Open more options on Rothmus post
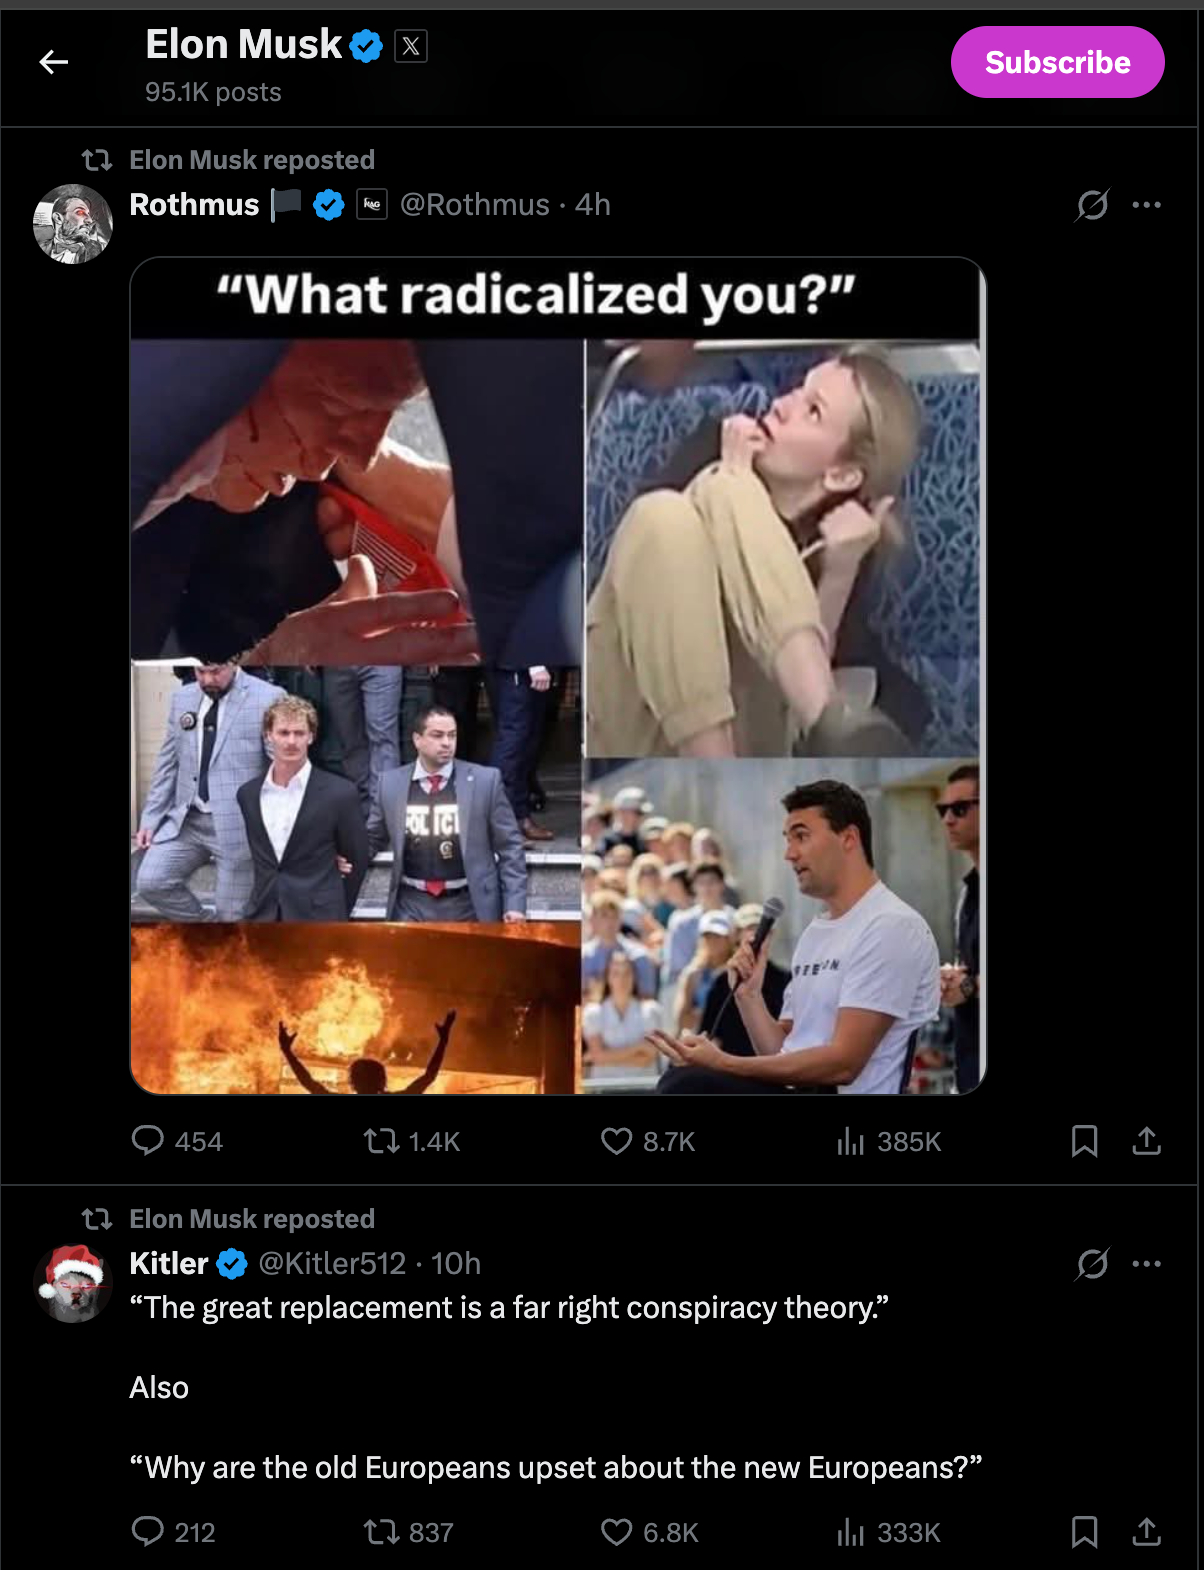 click(1146, 205)
